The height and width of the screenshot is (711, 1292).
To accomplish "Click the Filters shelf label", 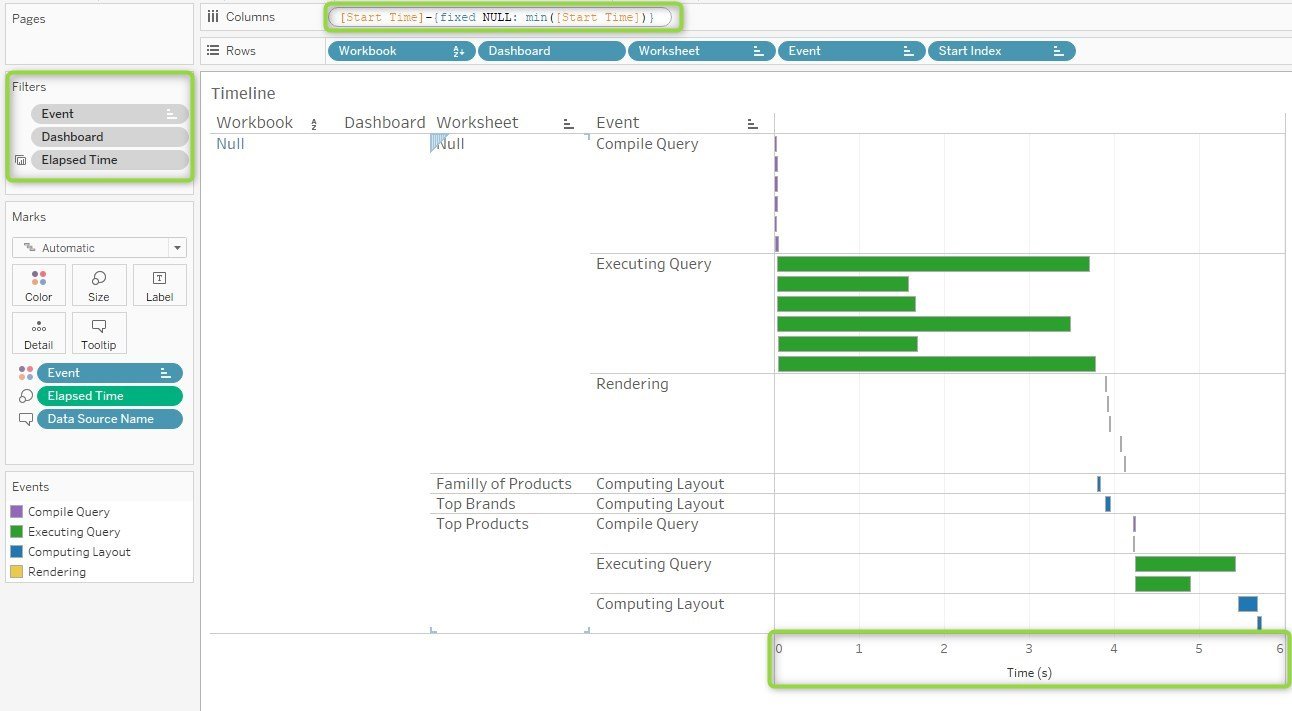I will pos(29,87).
